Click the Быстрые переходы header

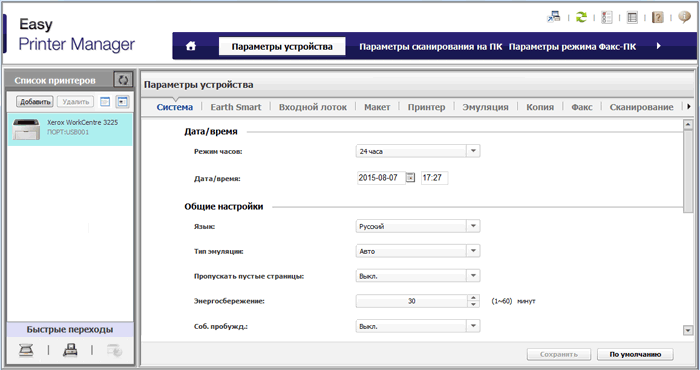click(x=70, y=329)
